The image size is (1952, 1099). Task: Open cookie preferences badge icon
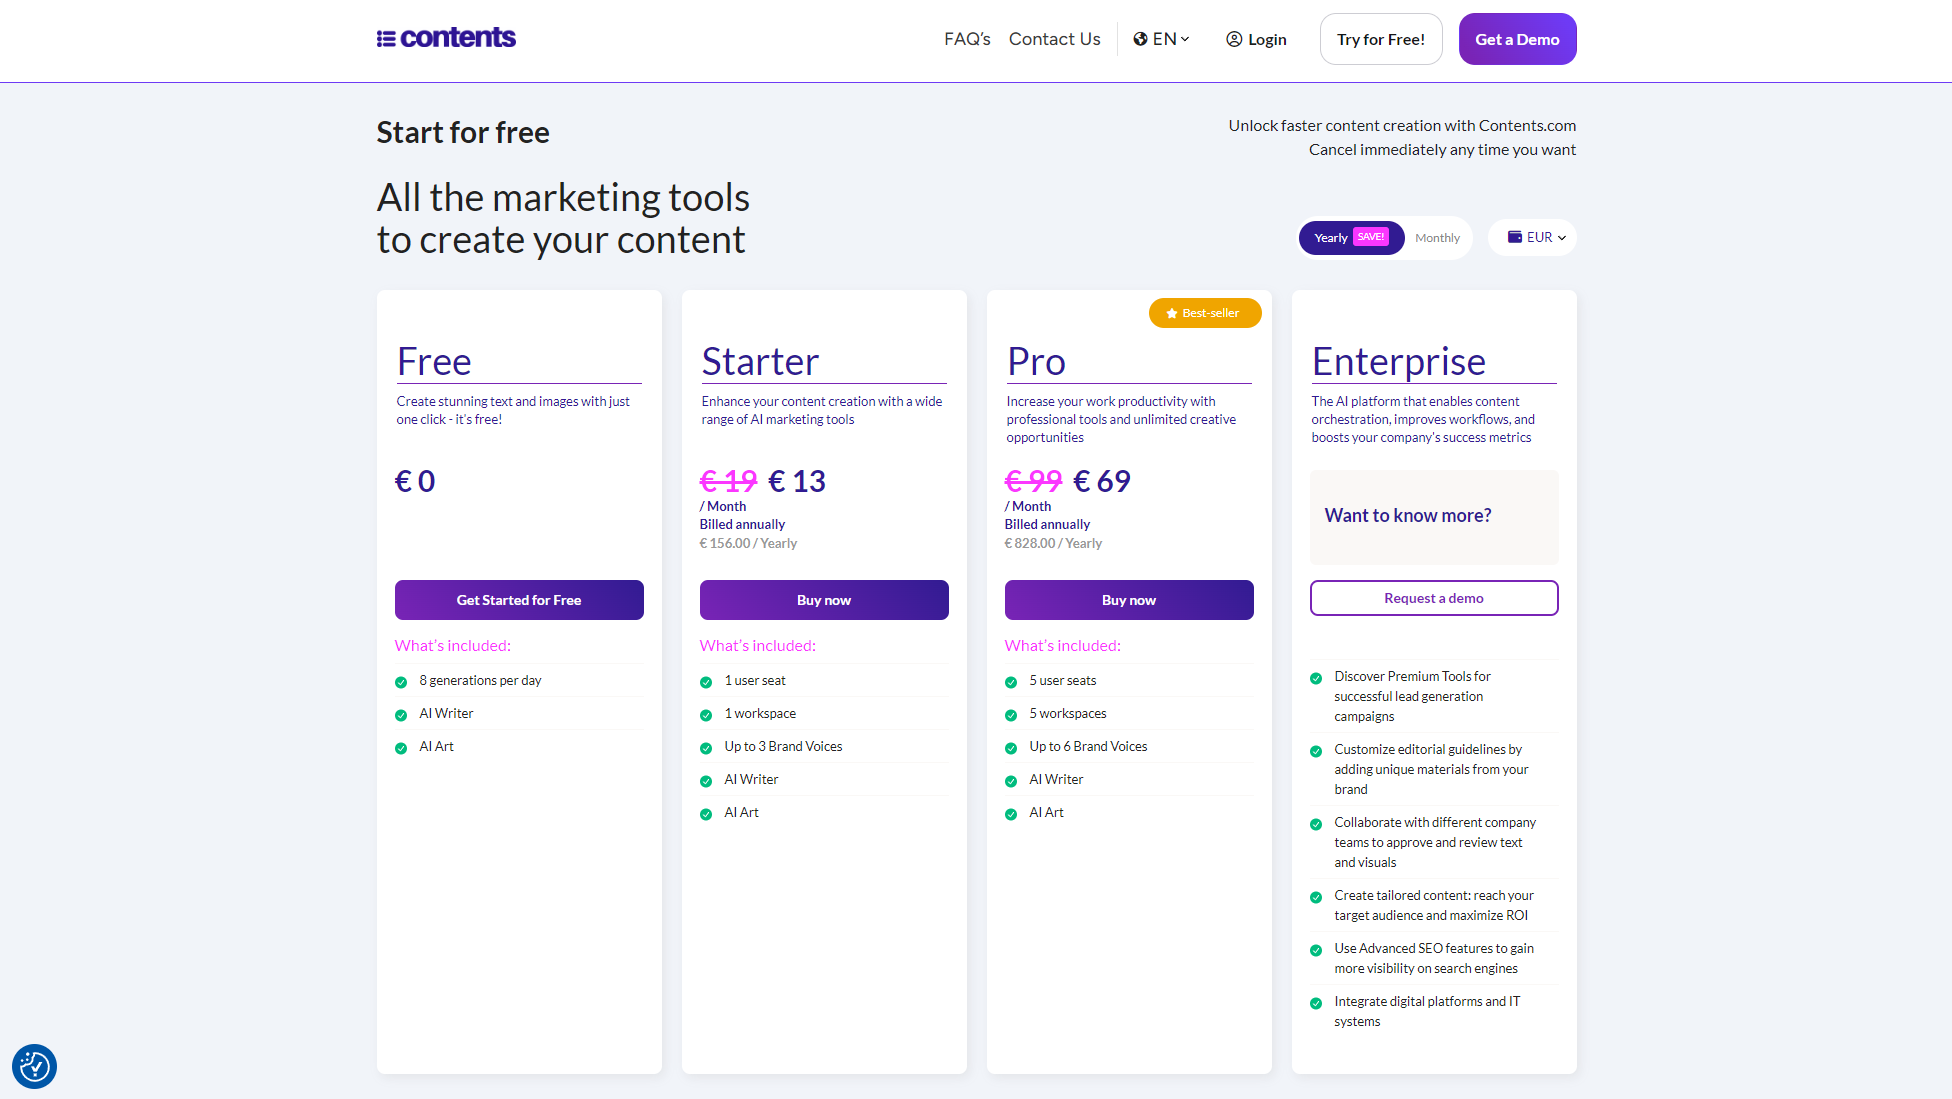[34, 1066]
